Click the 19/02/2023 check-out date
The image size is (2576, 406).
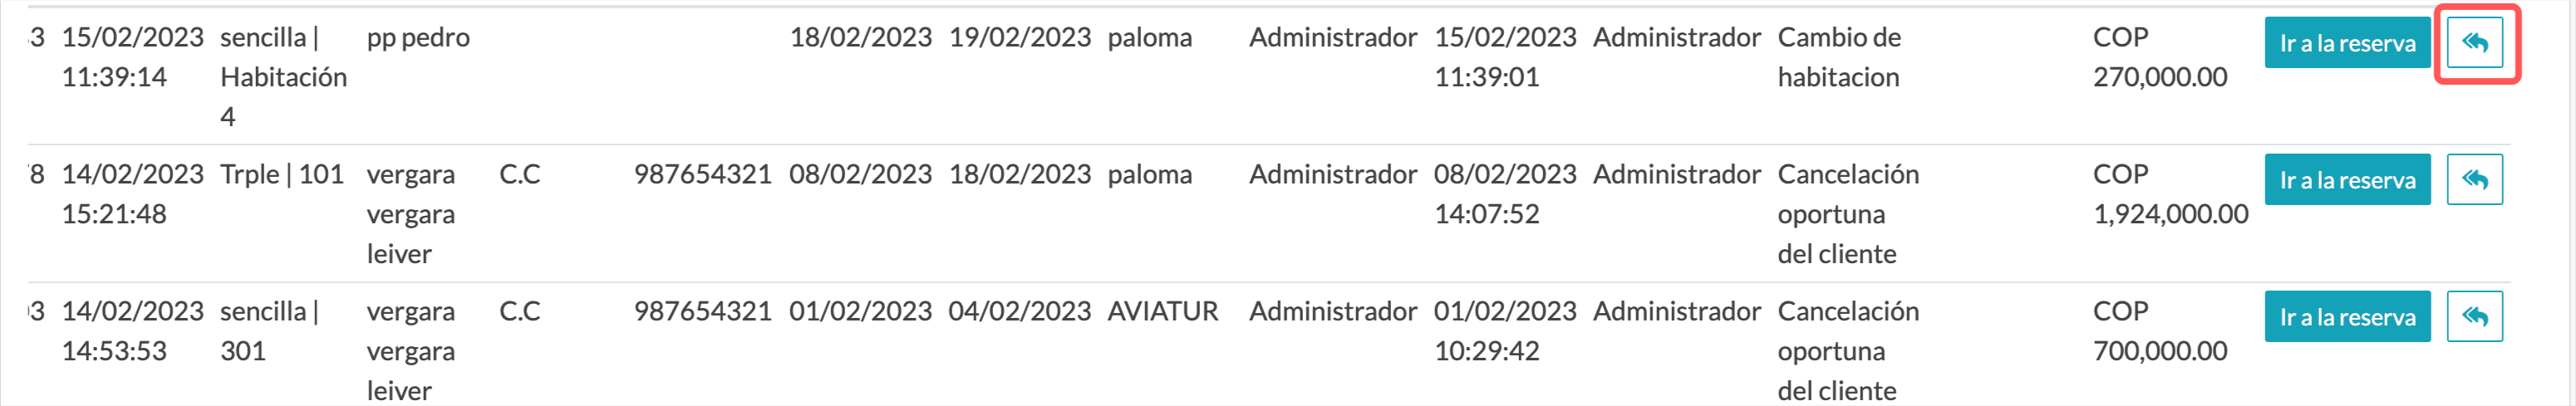tap(1020, 38)
